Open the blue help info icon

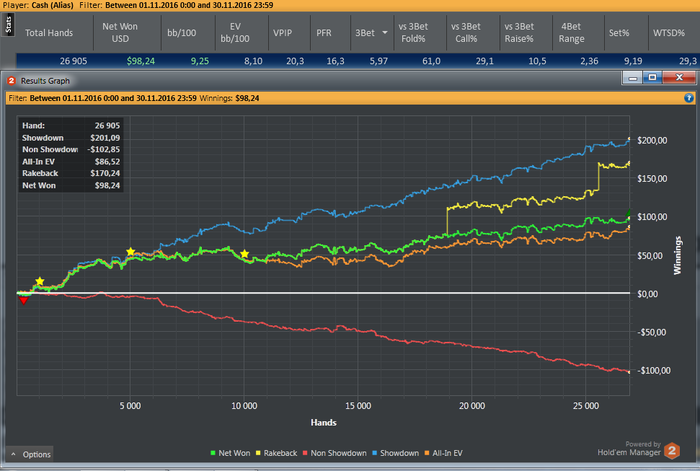(689, 98)
